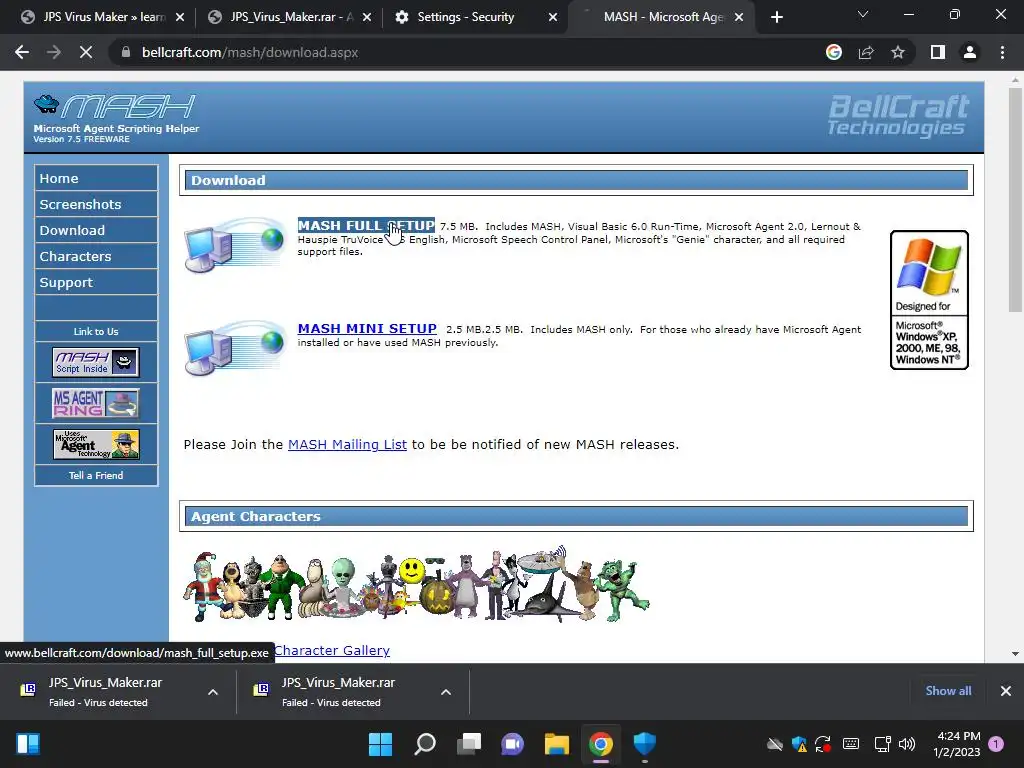This screenshot has height=768, width=1024.
Task: Open the tab search dropdown arrow
Action: click(863, 14)
